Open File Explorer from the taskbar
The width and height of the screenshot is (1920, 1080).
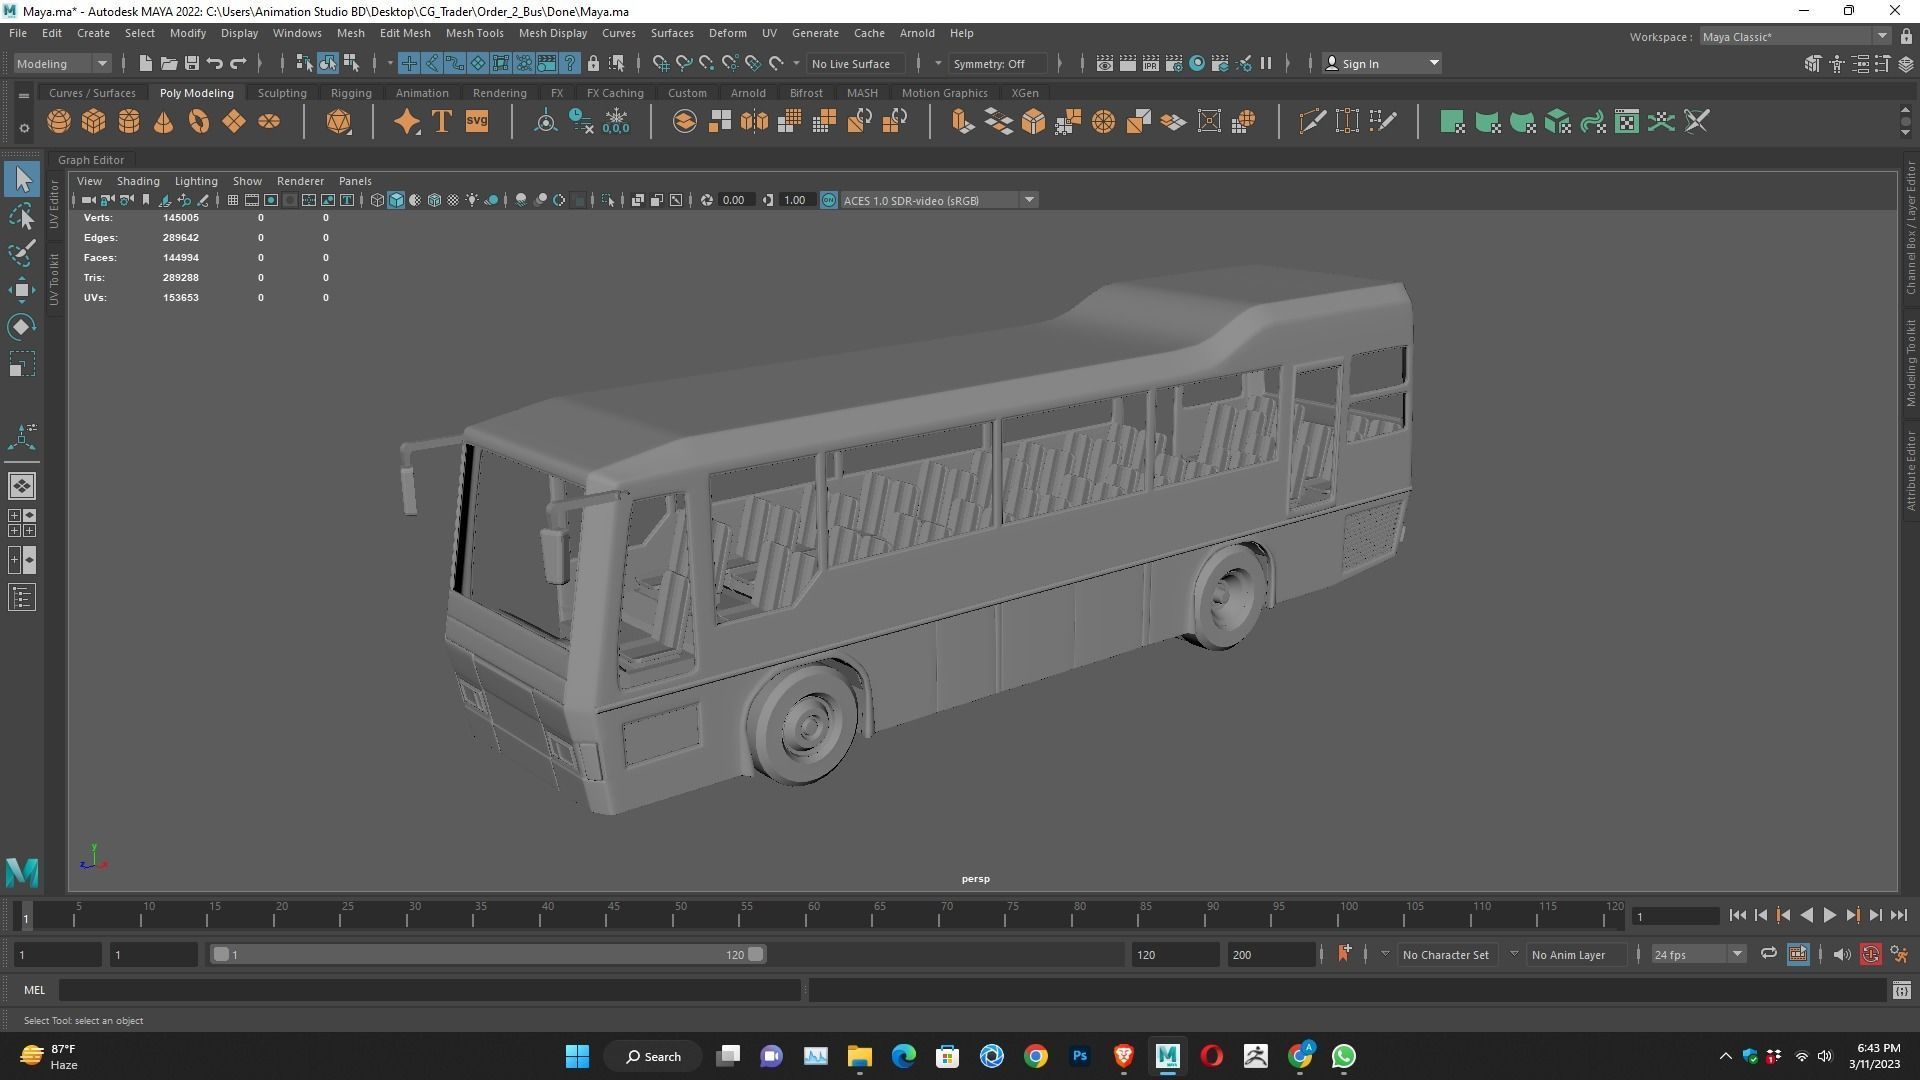click(860, 1056)
